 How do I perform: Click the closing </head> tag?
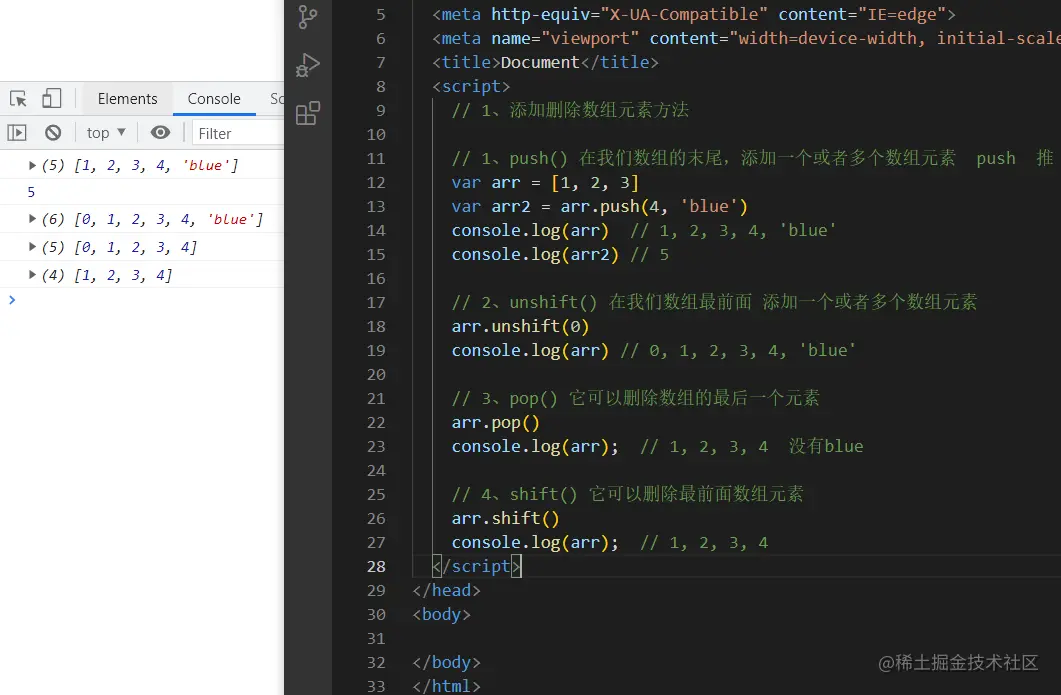[x=447, y=590]
